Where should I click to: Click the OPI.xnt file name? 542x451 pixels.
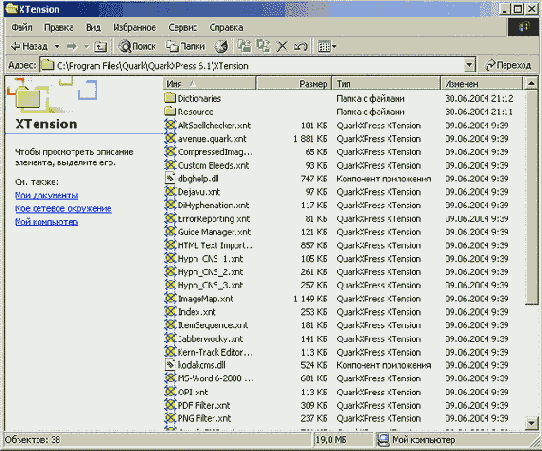(x=193, y=392)
